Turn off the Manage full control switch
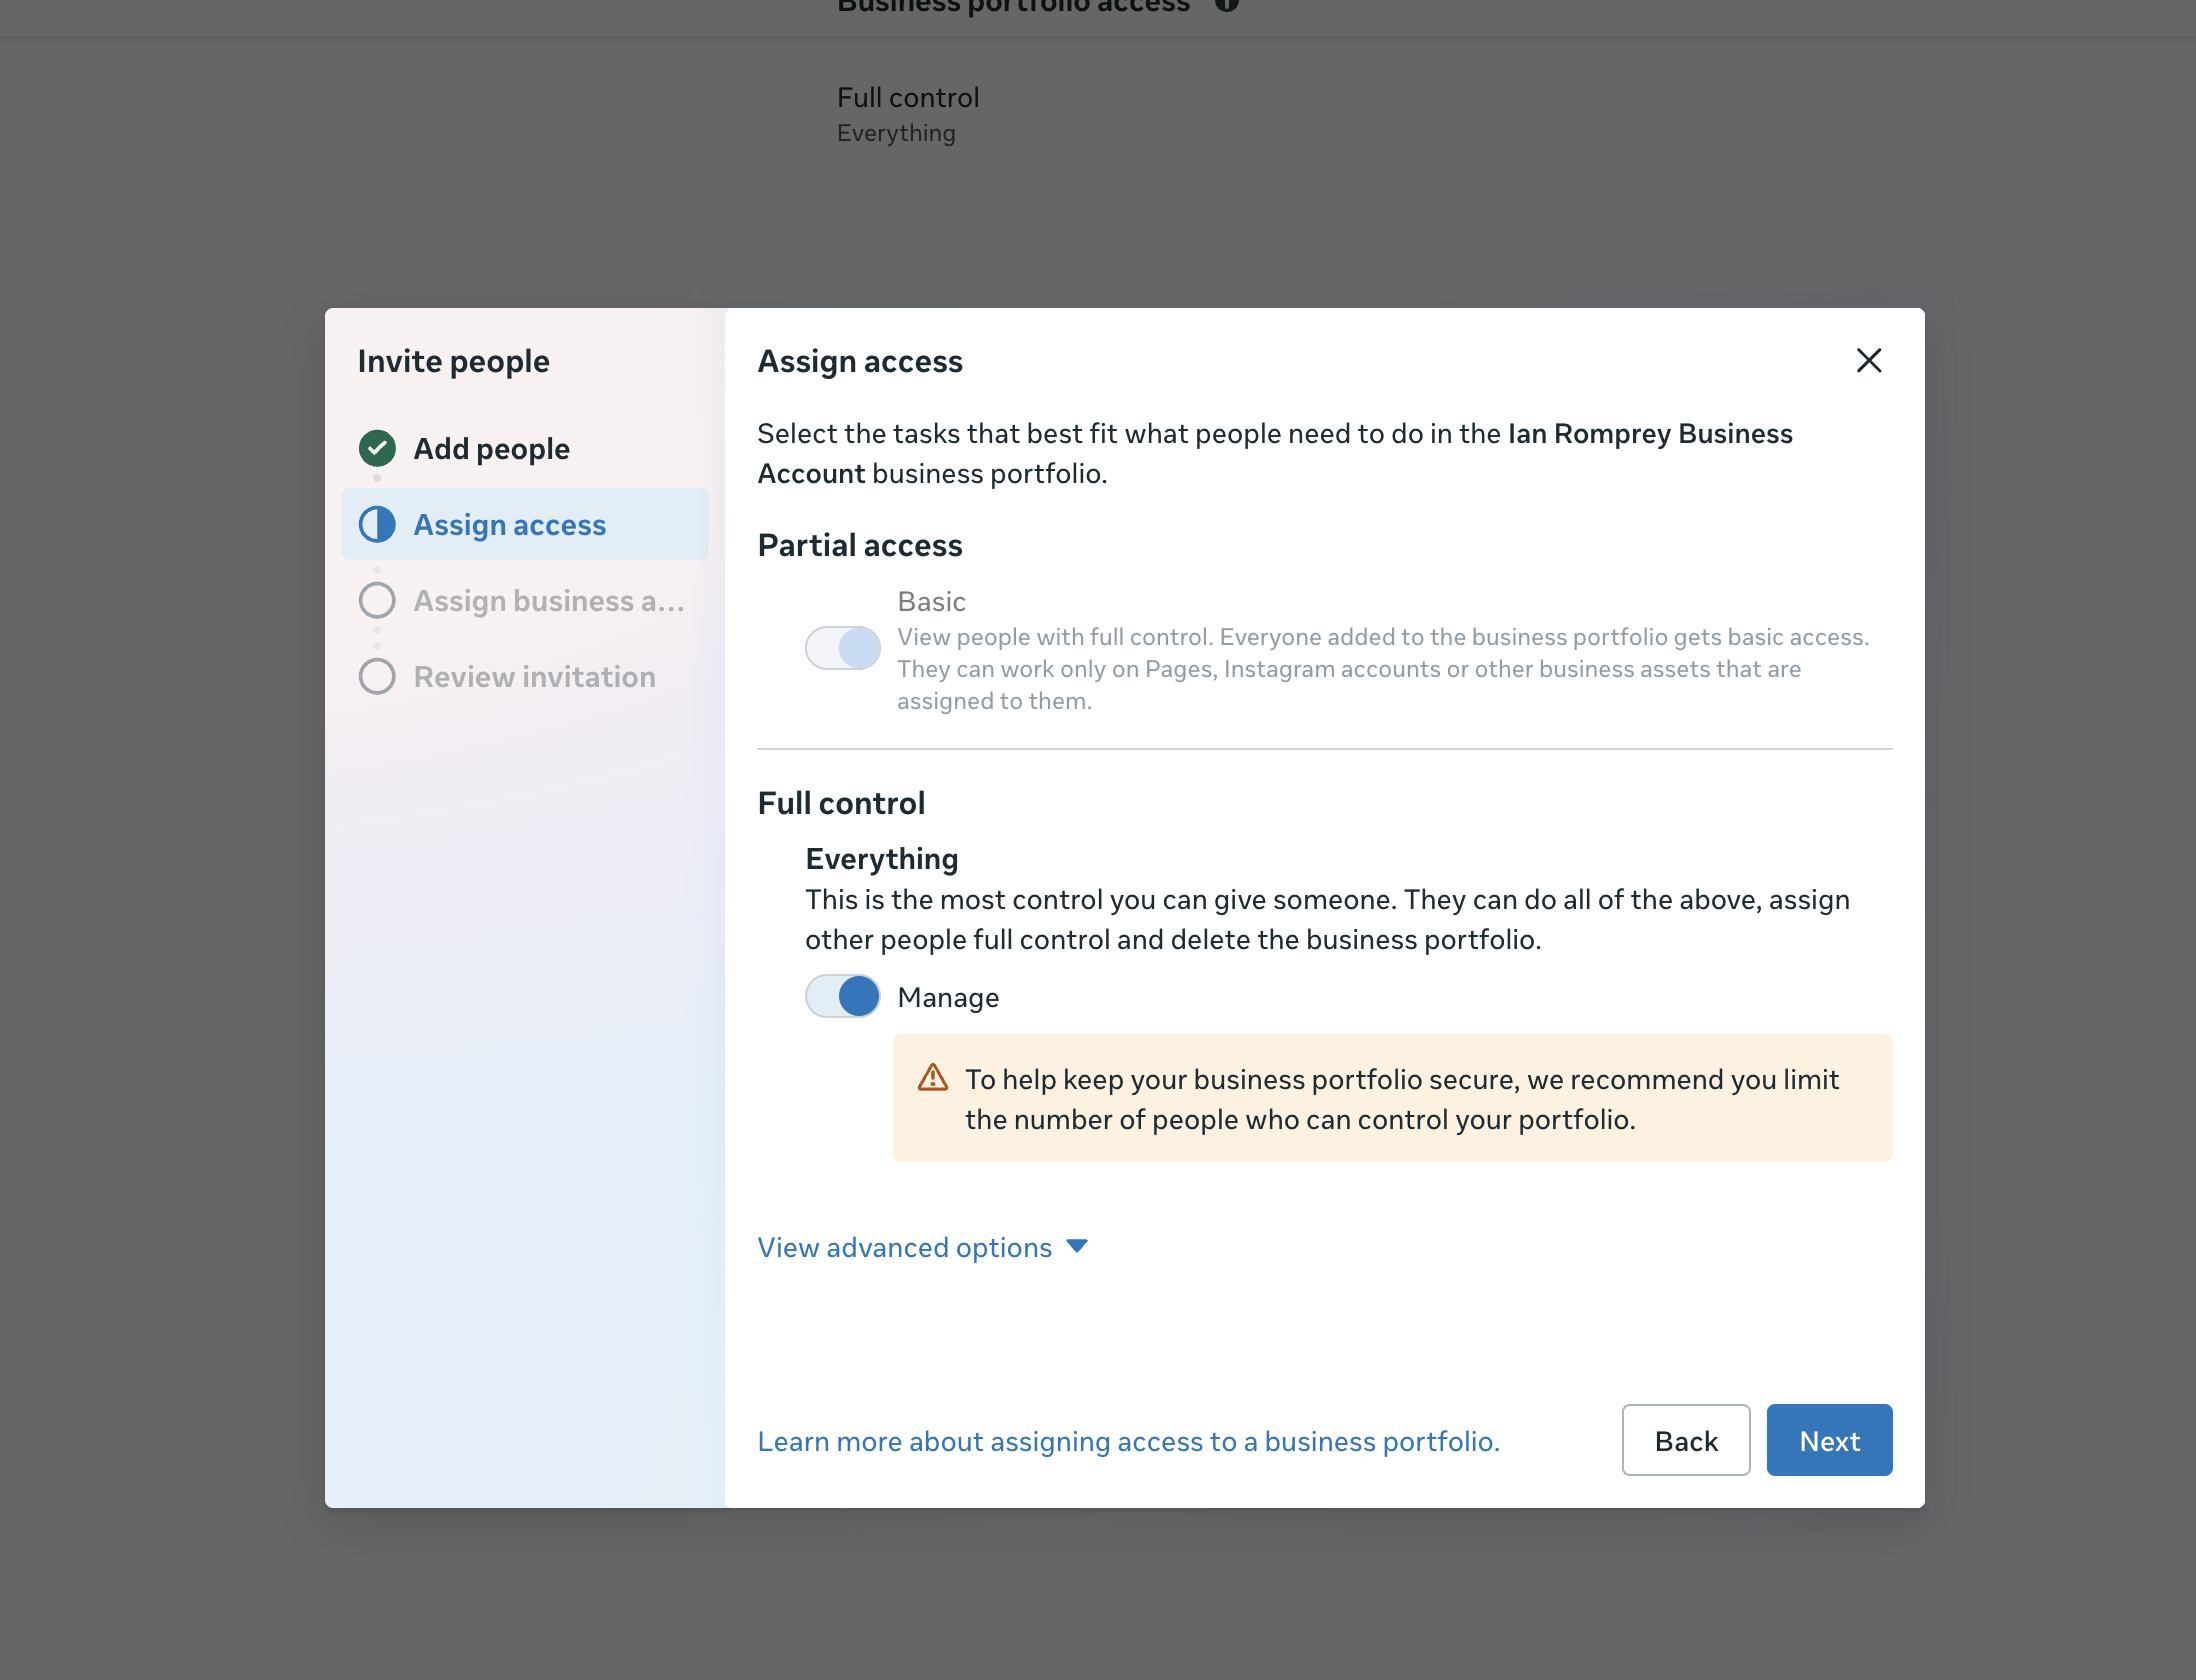This screenshot has width=2196, height=1680. click(x=843, y=996)
